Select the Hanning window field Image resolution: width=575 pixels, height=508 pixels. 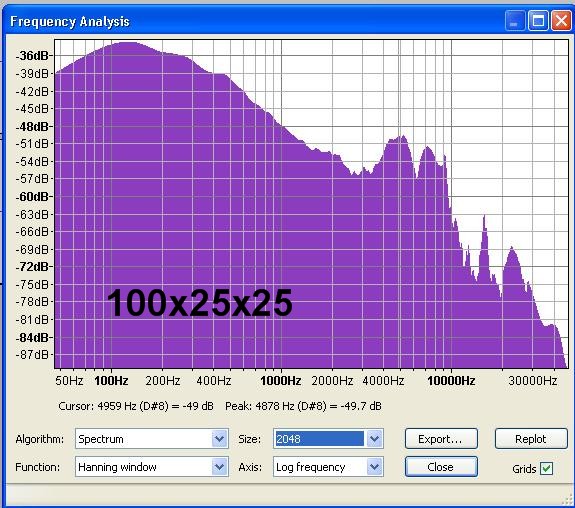pos(144,467)
